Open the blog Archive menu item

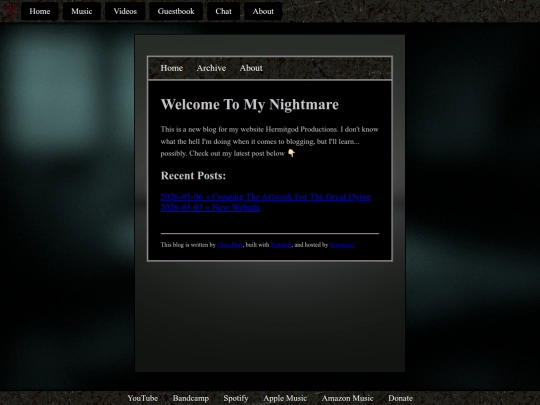tap(211, 68)
